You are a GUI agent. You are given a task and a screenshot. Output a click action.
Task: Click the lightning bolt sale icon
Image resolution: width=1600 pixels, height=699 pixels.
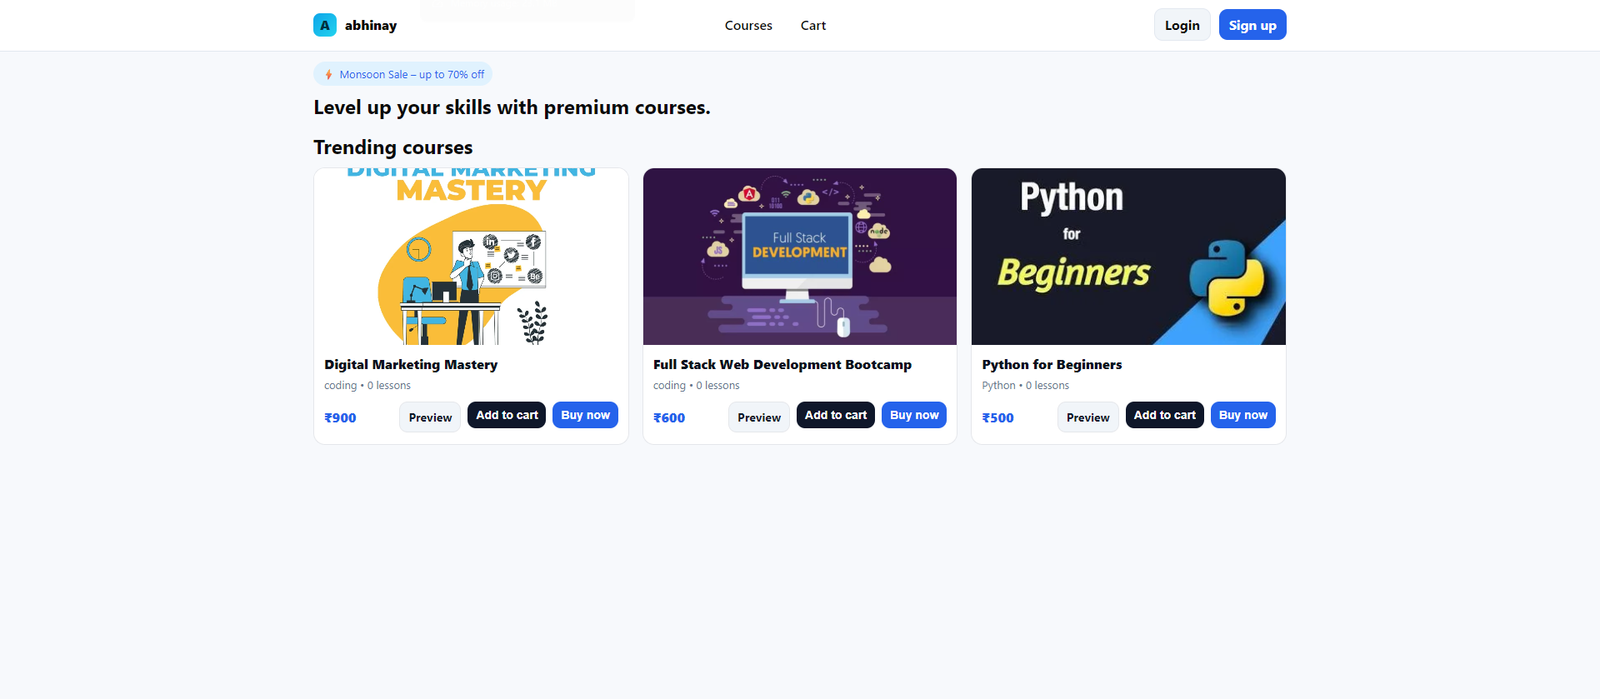pos(328,75)
